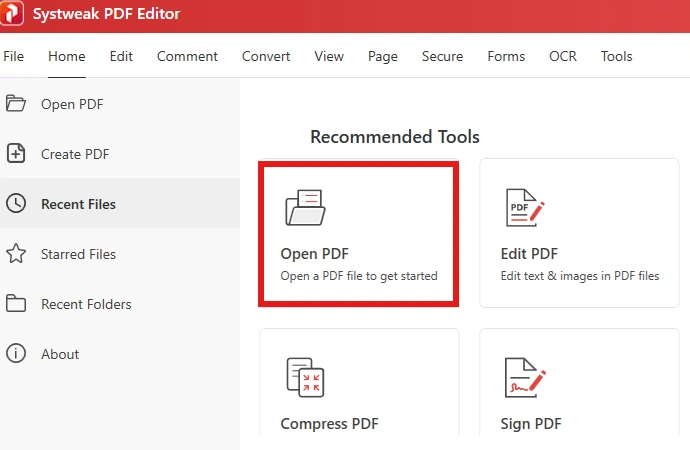Click the Systweak PDF Editor logo icon
The height and width of the screenshot is (450, 690).
click(x=12, y=13)
